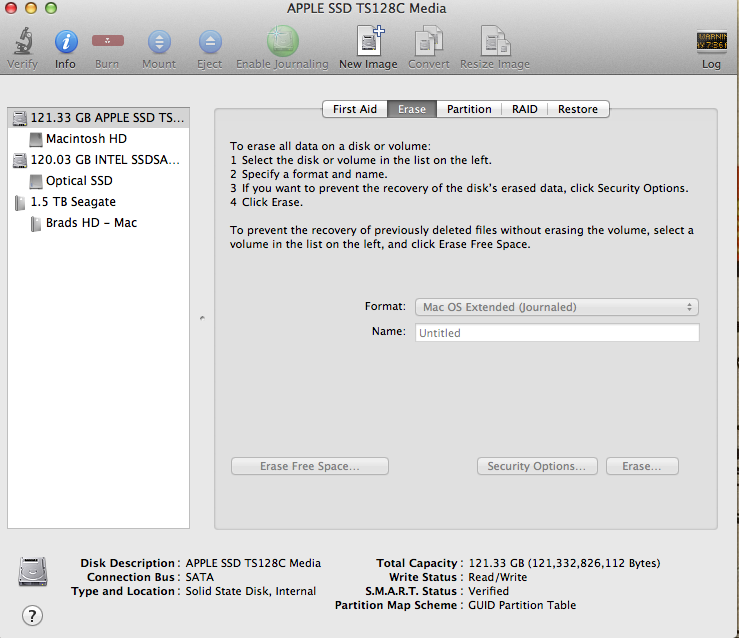The image size is (740, 638).
Task: Switch to the RAID tab
Action: tap(524, 109)
